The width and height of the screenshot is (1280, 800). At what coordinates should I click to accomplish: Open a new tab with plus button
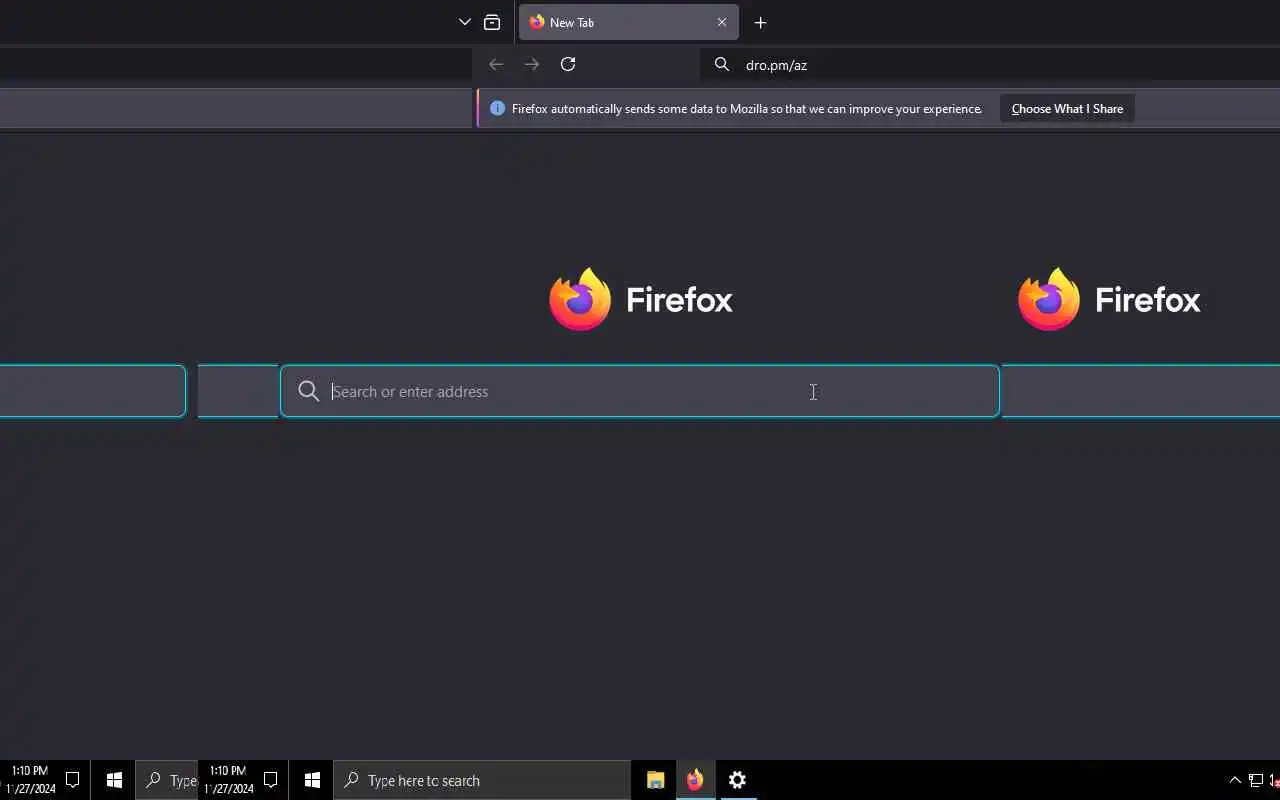tap(760, 22)
